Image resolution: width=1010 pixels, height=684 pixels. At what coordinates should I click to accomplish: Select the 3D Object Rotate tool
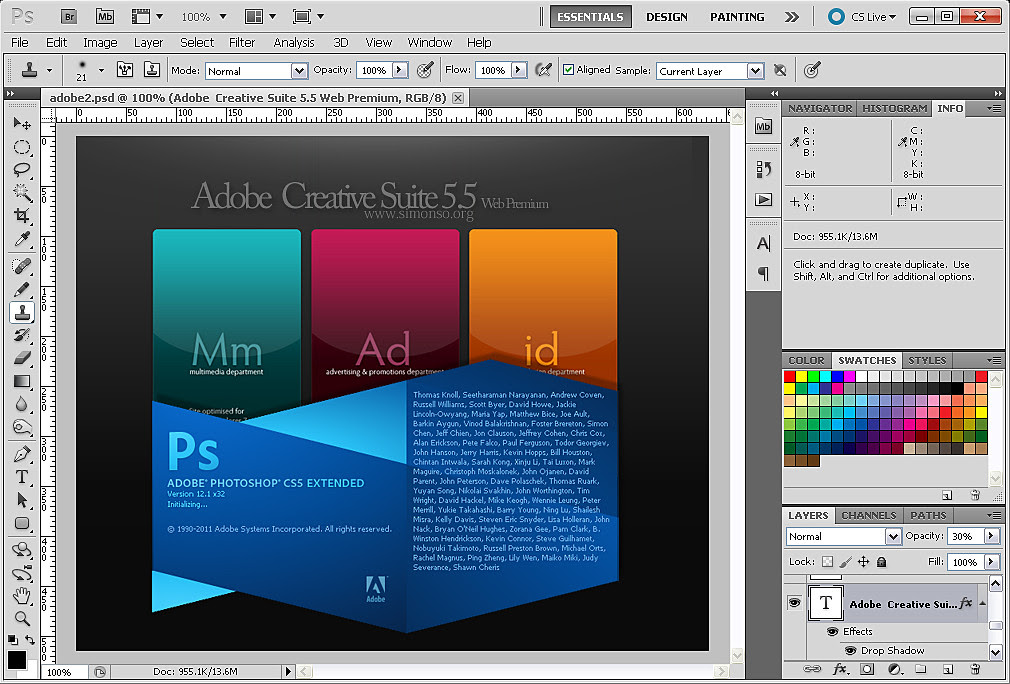(22, 549)
